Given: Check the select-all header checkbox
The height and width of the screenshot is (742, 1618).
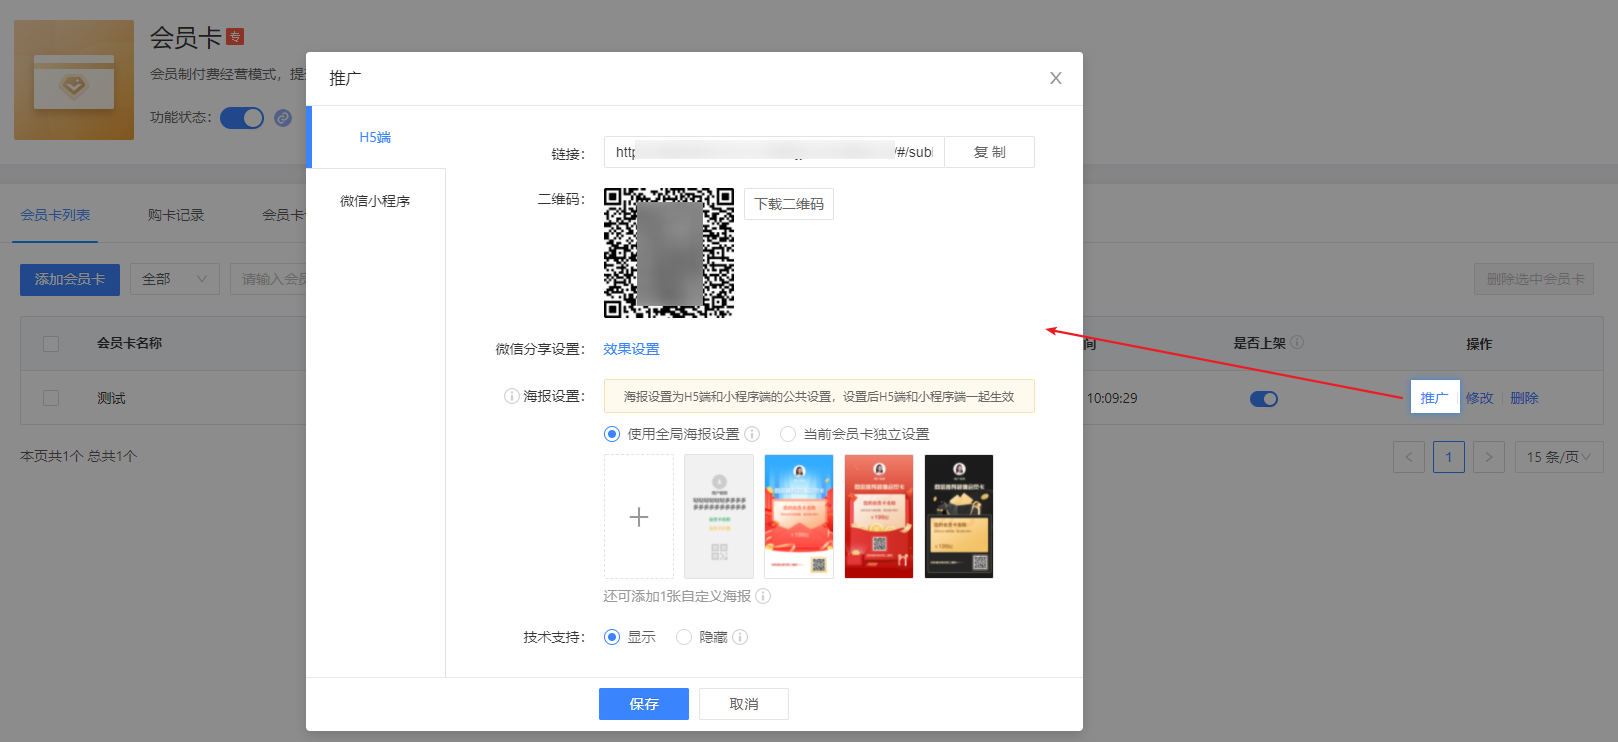Looking at the screenshot, I should point(51,344).
